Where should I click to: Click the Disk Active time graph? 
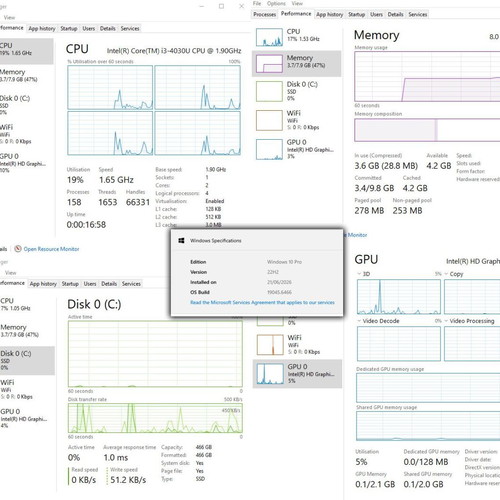tap(155, 354)
